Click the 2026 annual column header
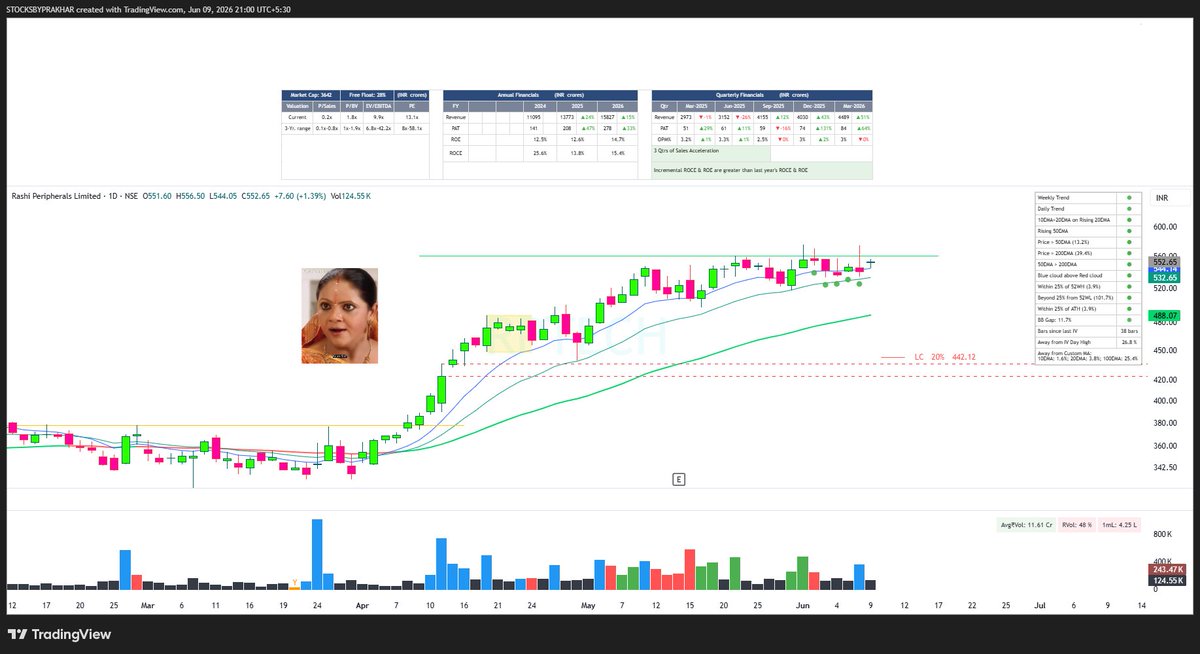The width and height of the screenshot is (1200, 654). 618,106
